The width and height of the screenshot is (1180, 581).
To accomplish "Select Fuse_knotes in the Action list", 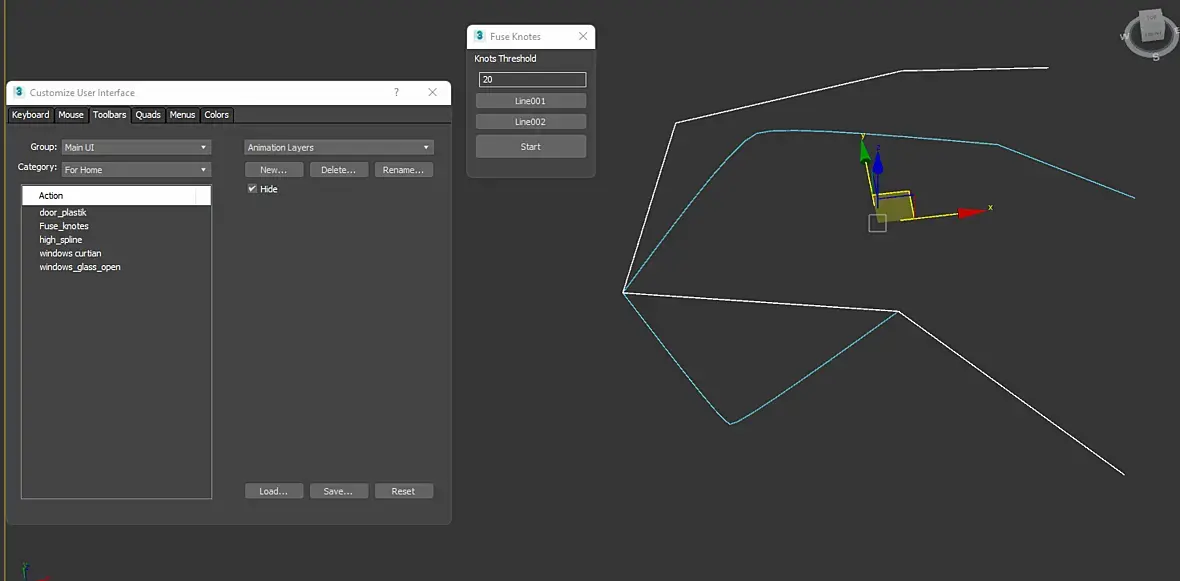I will 64,226.
